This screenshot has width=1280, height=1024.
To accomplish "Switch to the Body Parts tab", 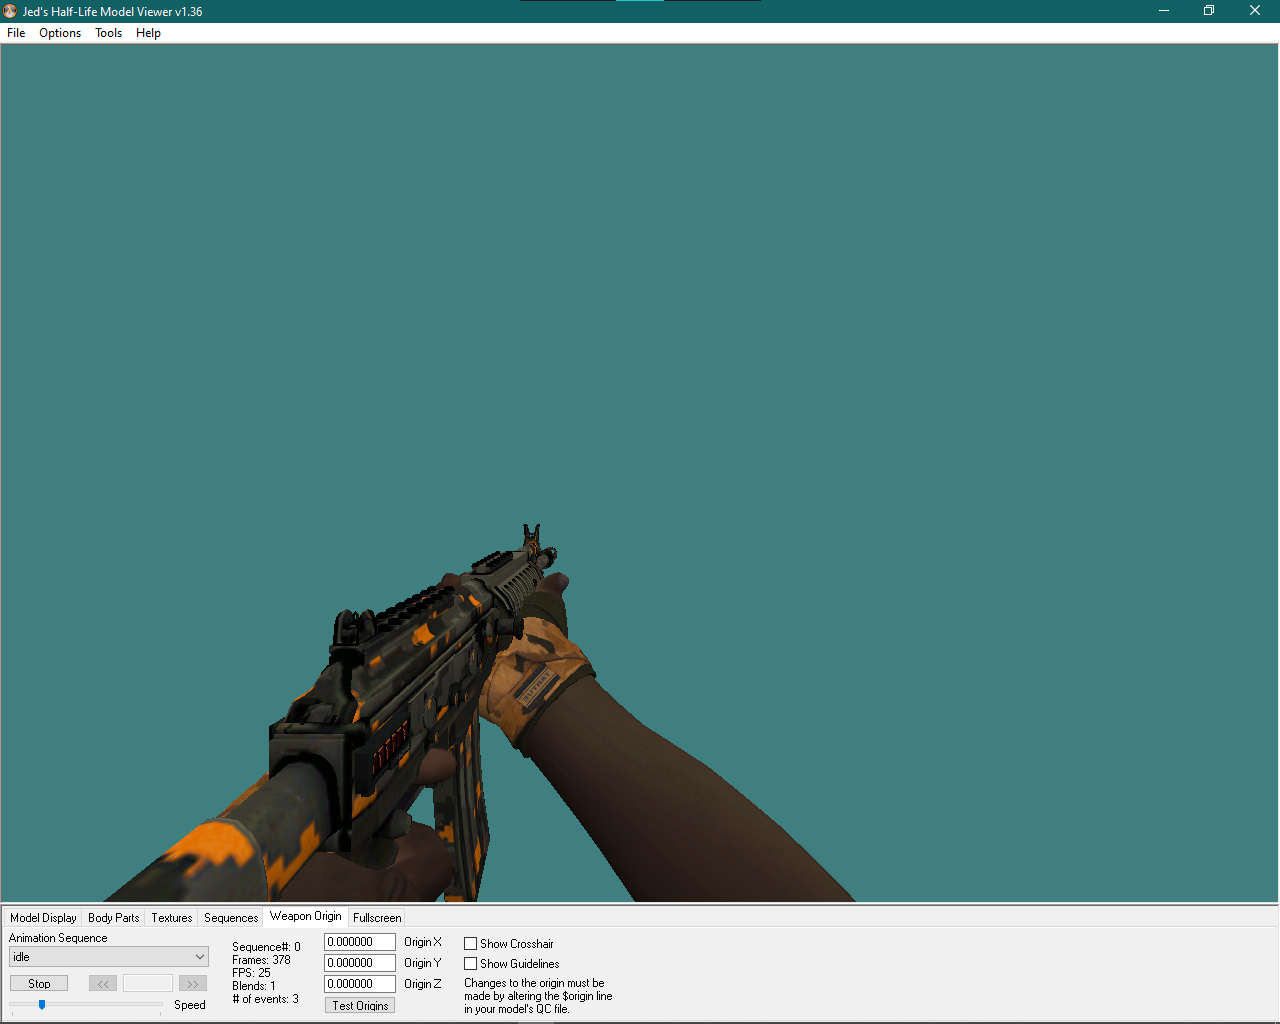I will pyautogui.click(x=114, y=917).
